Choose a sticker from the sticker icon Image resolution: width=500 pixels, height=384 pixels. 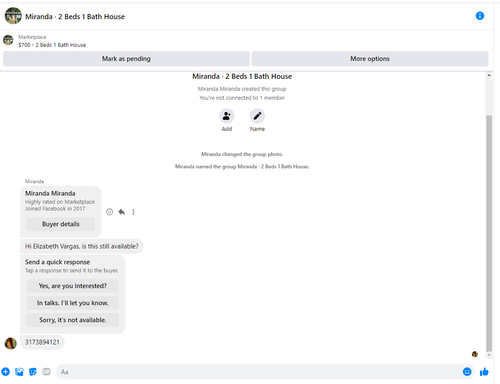tap(33, 371)
